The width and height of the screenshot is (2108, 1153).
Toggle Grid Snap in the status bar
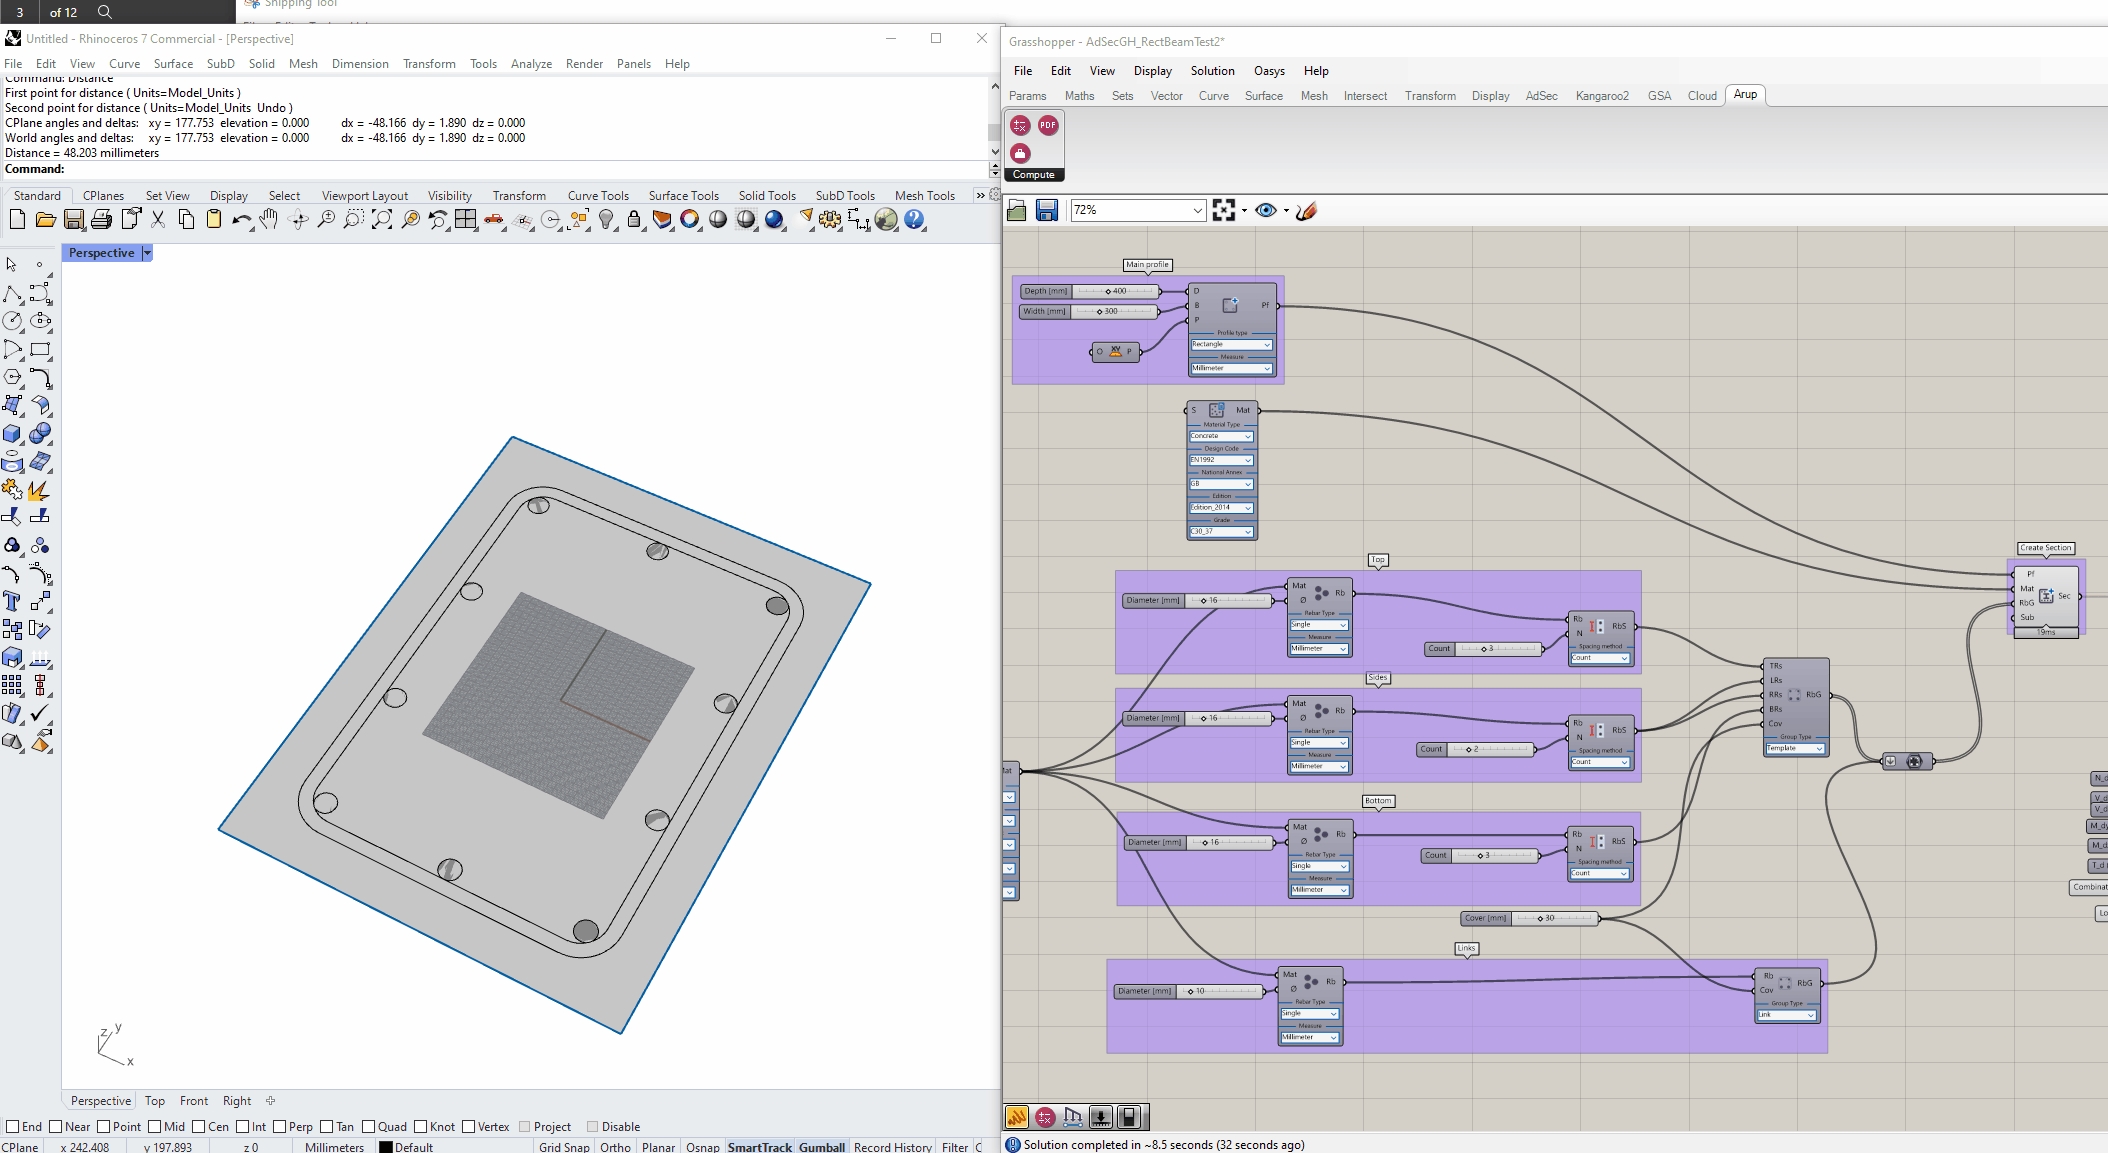pyautogui.click(x=564, y=1147)
